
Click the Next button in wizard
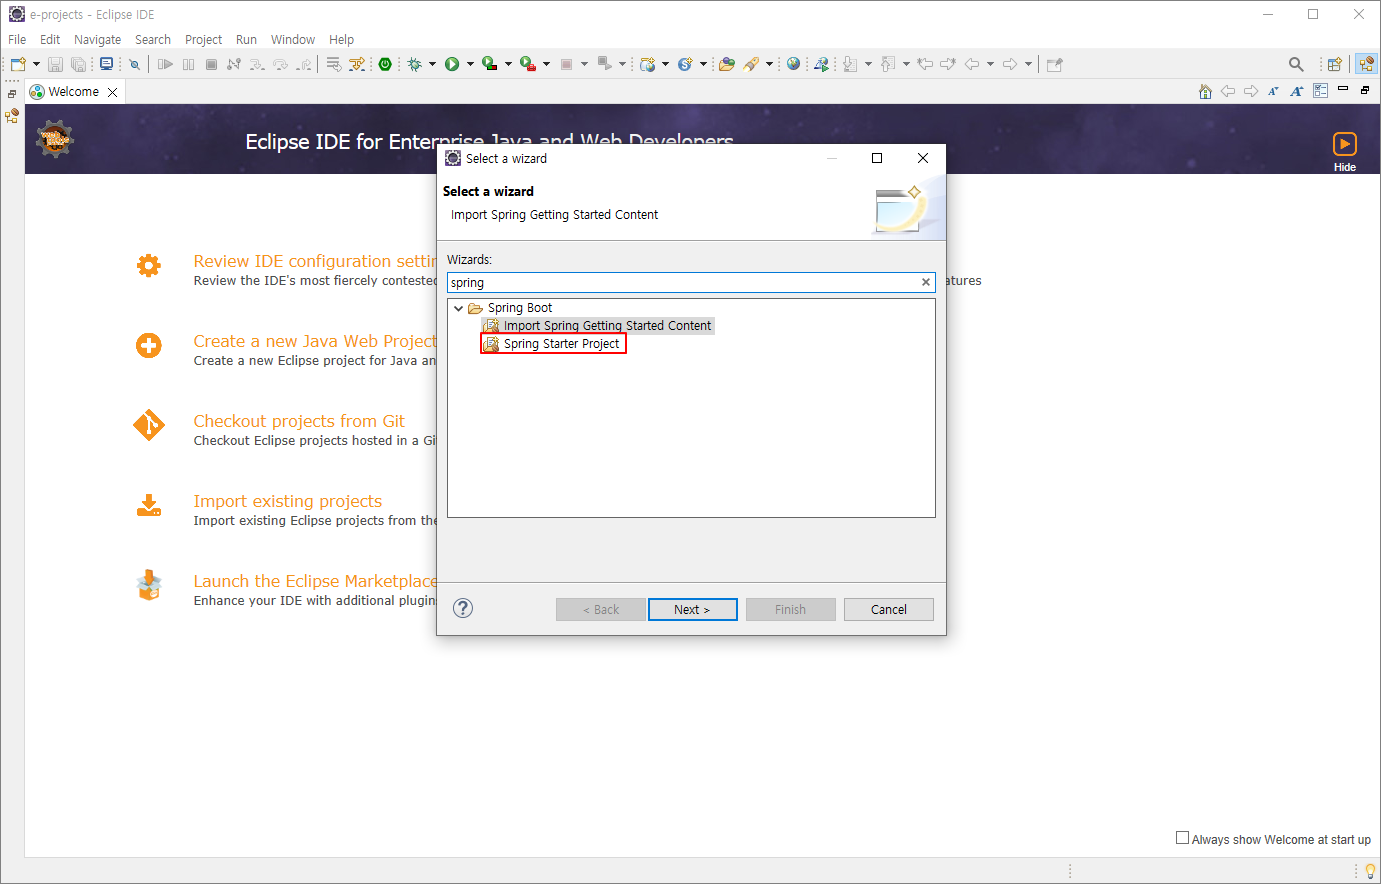click(692, 609)
